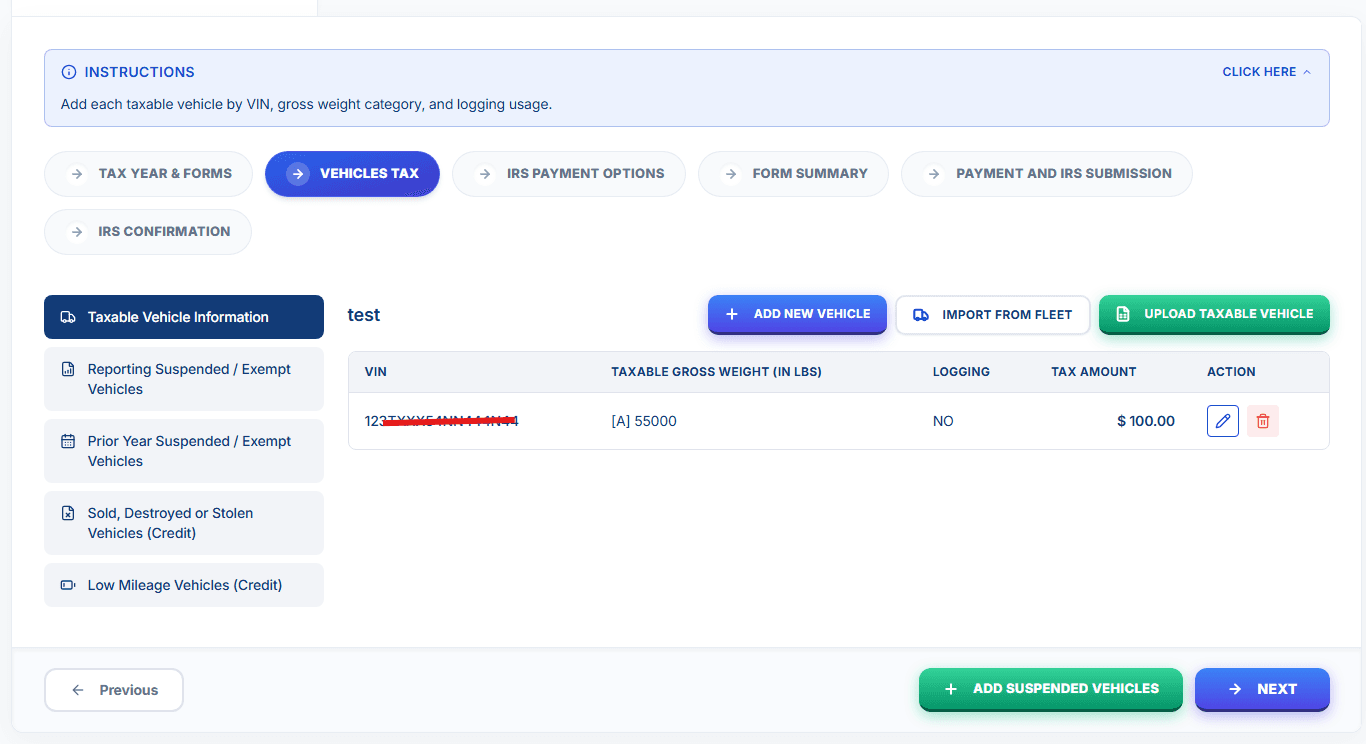The height and width of the screenshot is (744, 1366).
Task: Click the calendar icon for Prior Year Suspended
Action: pyautogui.click(x=68, y=441)
